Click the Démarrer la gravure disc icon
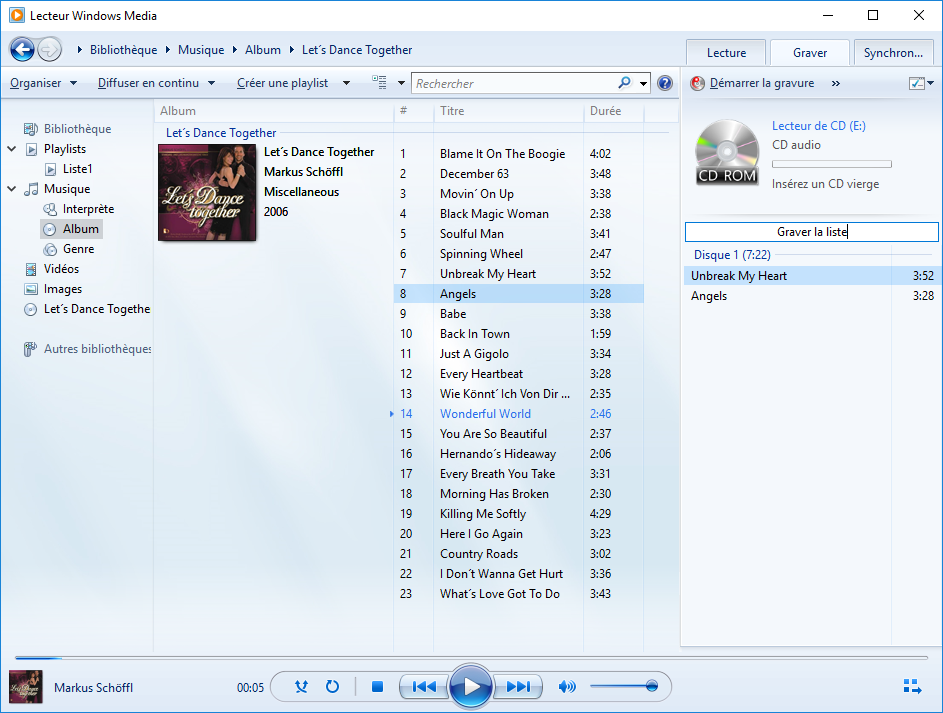 697,83
